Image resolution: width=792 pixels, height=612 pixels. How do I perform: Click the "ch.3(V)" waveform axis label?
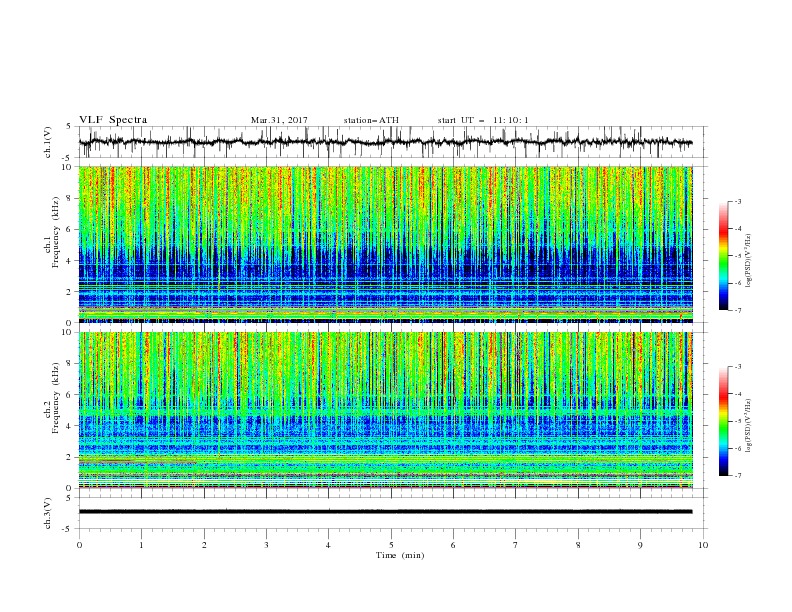coord(48,513)
